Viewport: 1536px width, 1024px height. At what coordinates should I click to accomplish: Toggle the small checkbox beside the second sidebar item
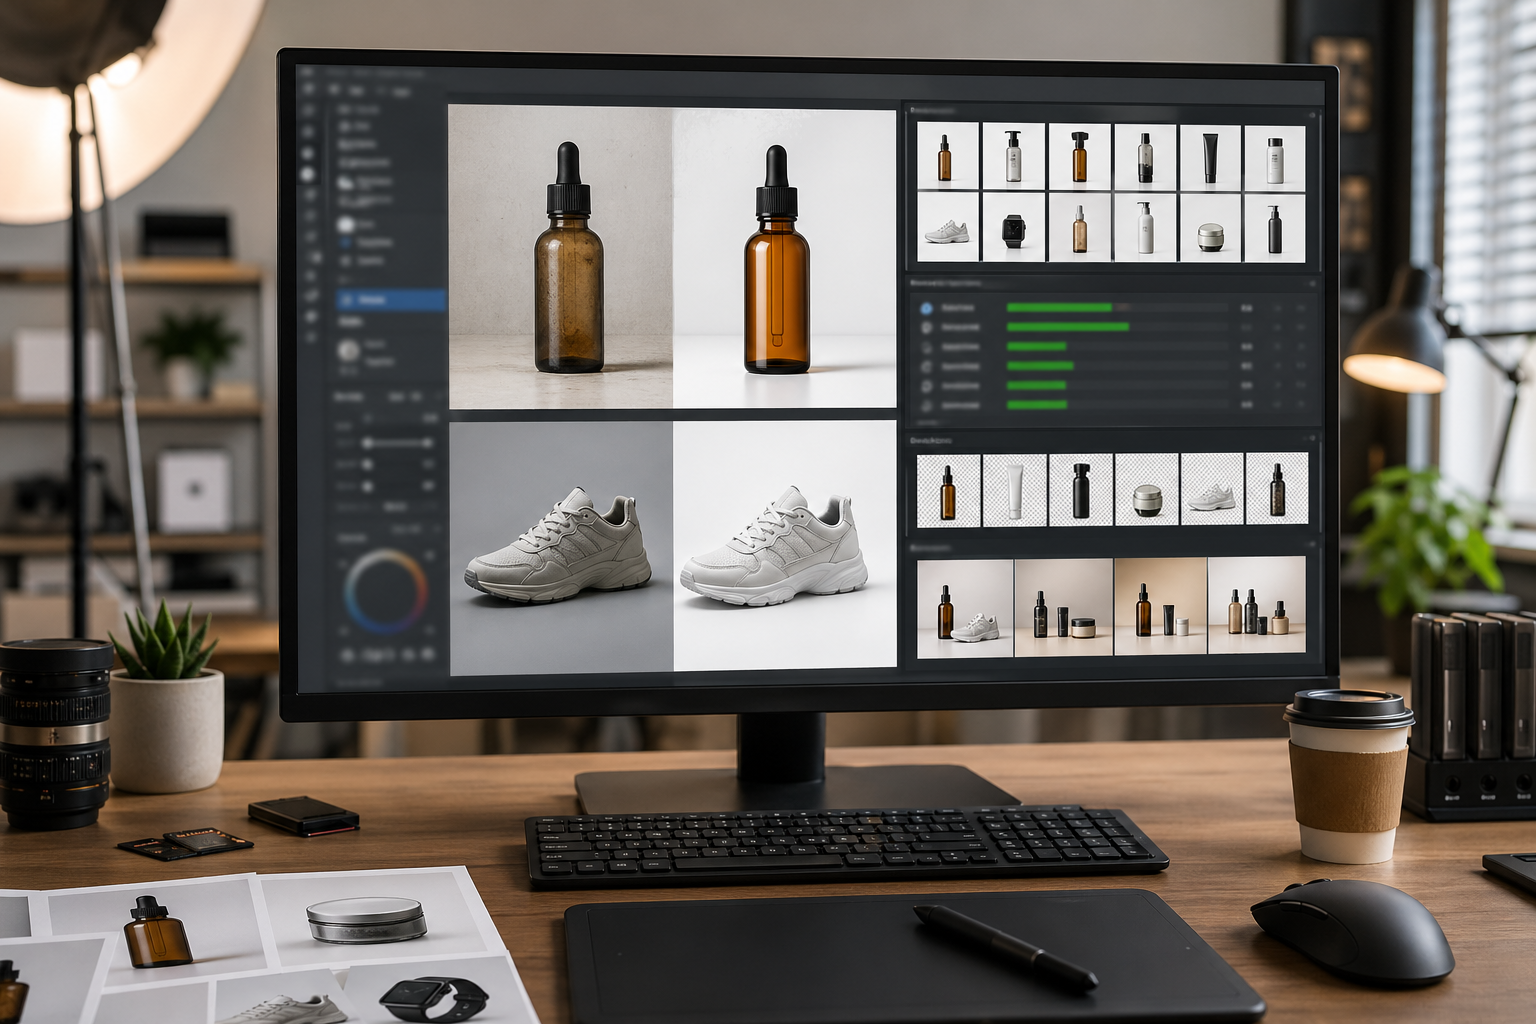pos(345,240)
